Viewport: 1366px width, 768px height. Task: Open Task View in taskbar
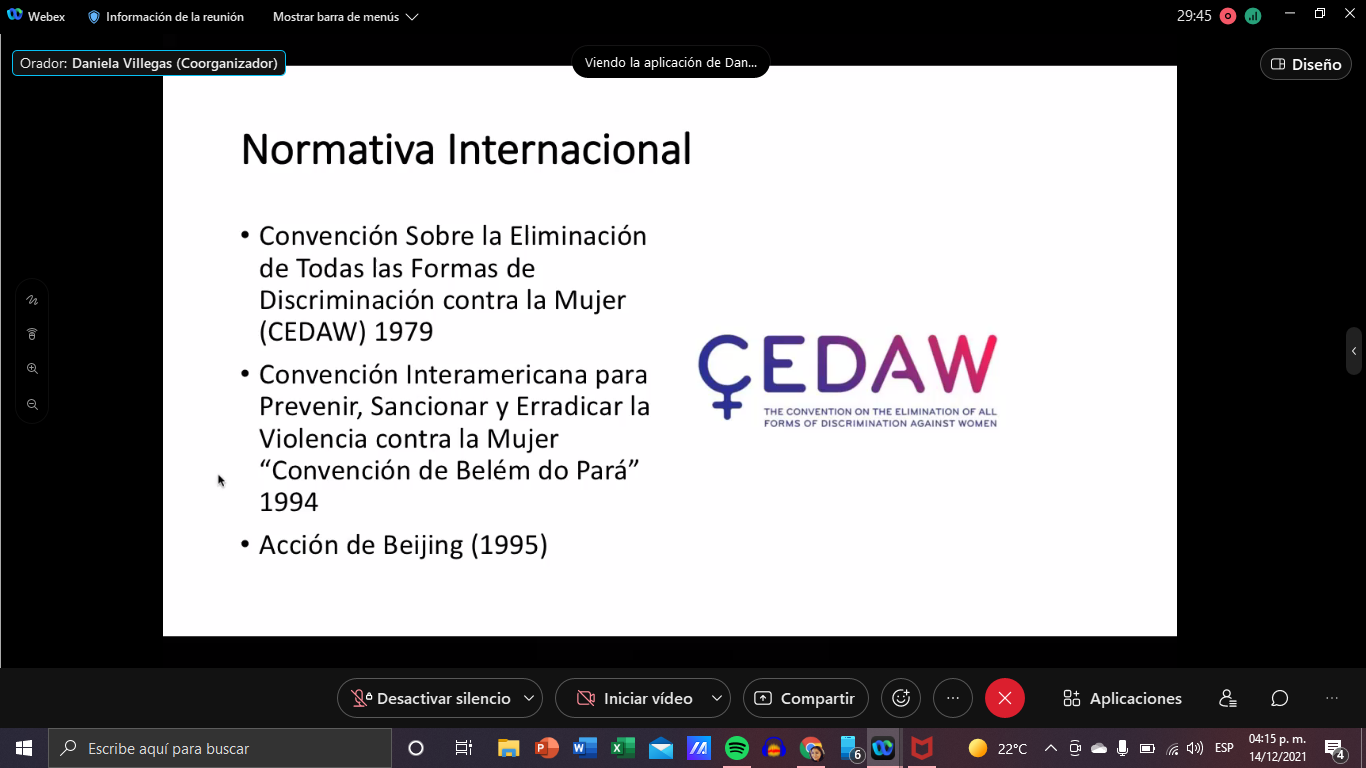click(464, 748)
